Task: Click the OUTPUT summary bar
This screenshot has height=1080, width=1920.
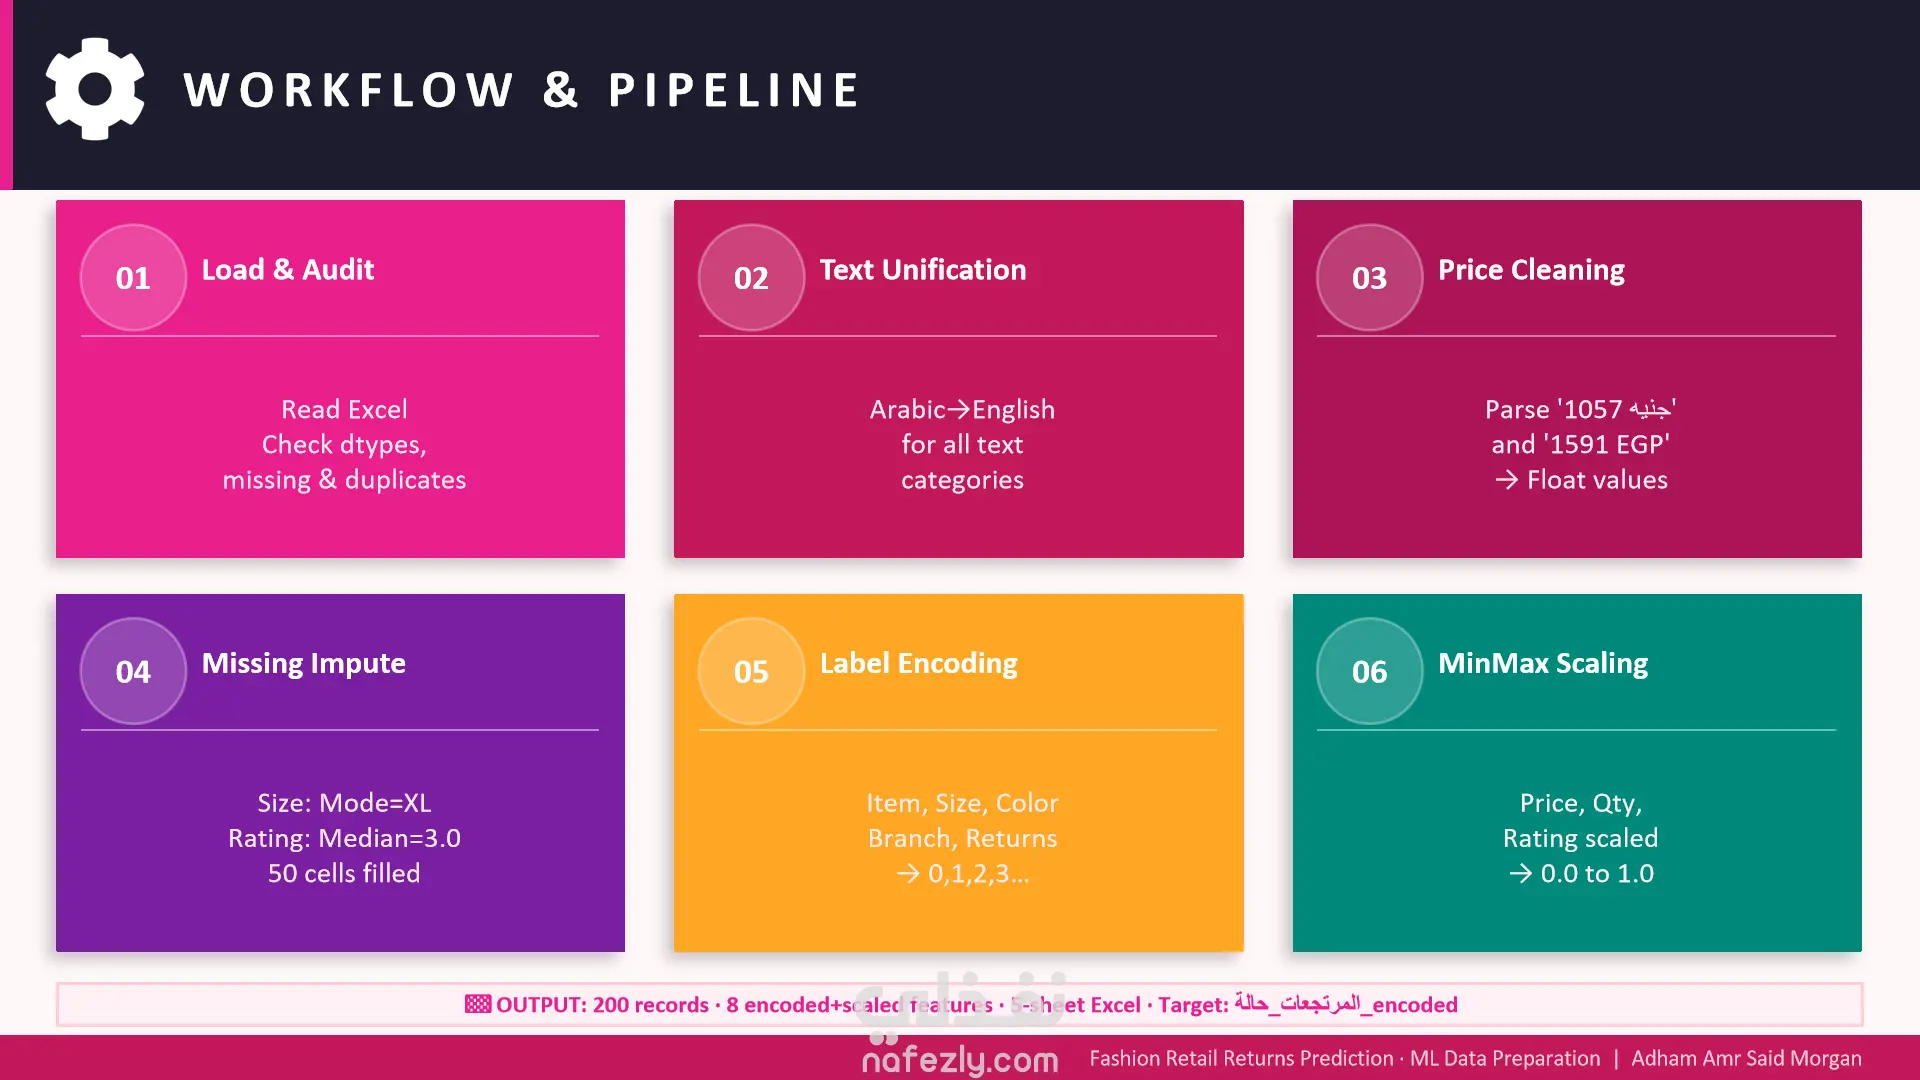Action: [960, 1004]
